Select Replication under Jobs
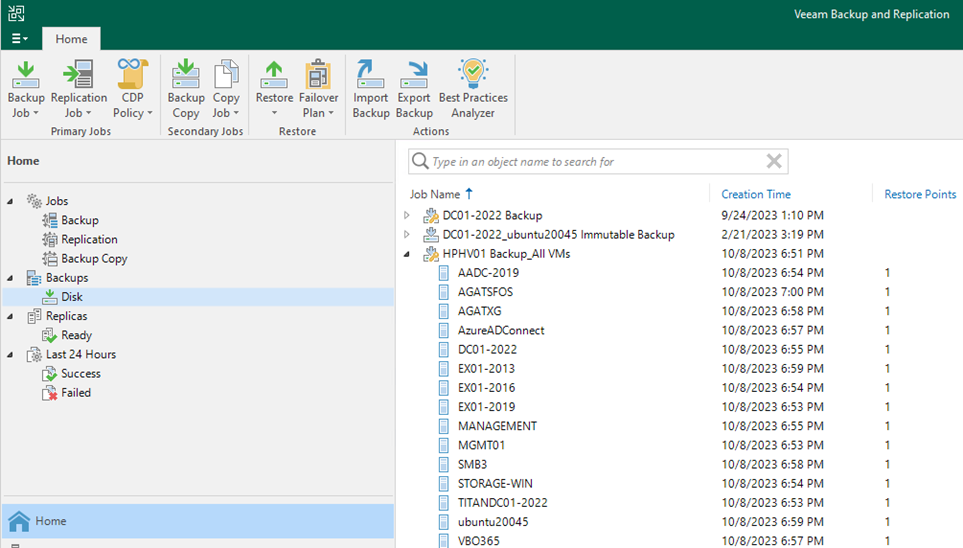 89,239
